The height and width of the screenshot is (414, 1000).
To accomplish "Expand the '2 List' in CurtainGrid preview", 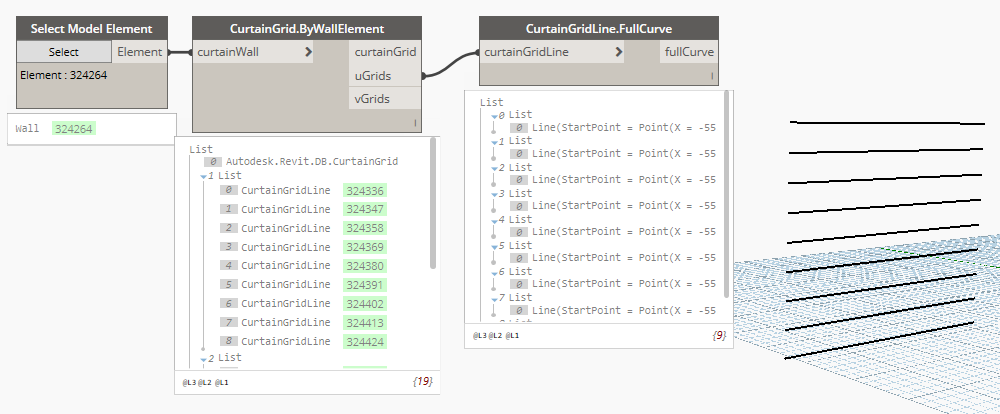I will (205, 358).
